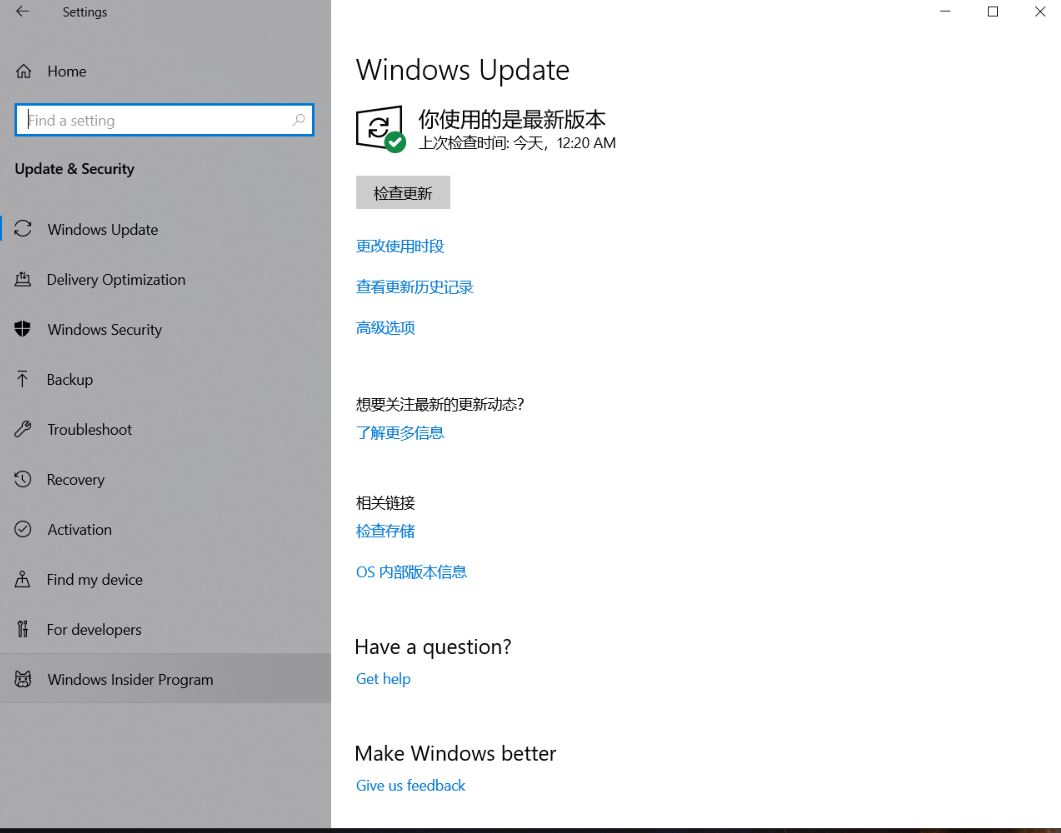Open Windows Insider Program page
1061x833 pixels.
166,679
